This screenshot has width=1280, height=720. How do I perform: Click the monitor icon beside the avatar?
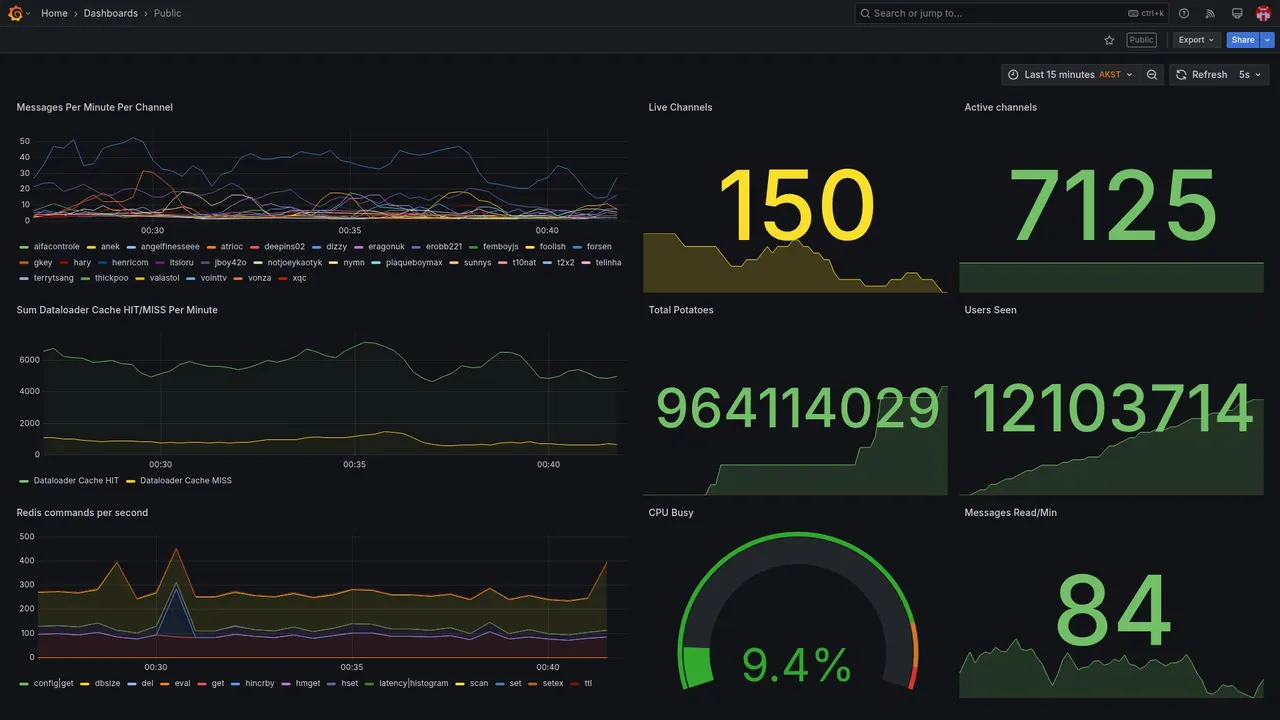(1237, 13)
